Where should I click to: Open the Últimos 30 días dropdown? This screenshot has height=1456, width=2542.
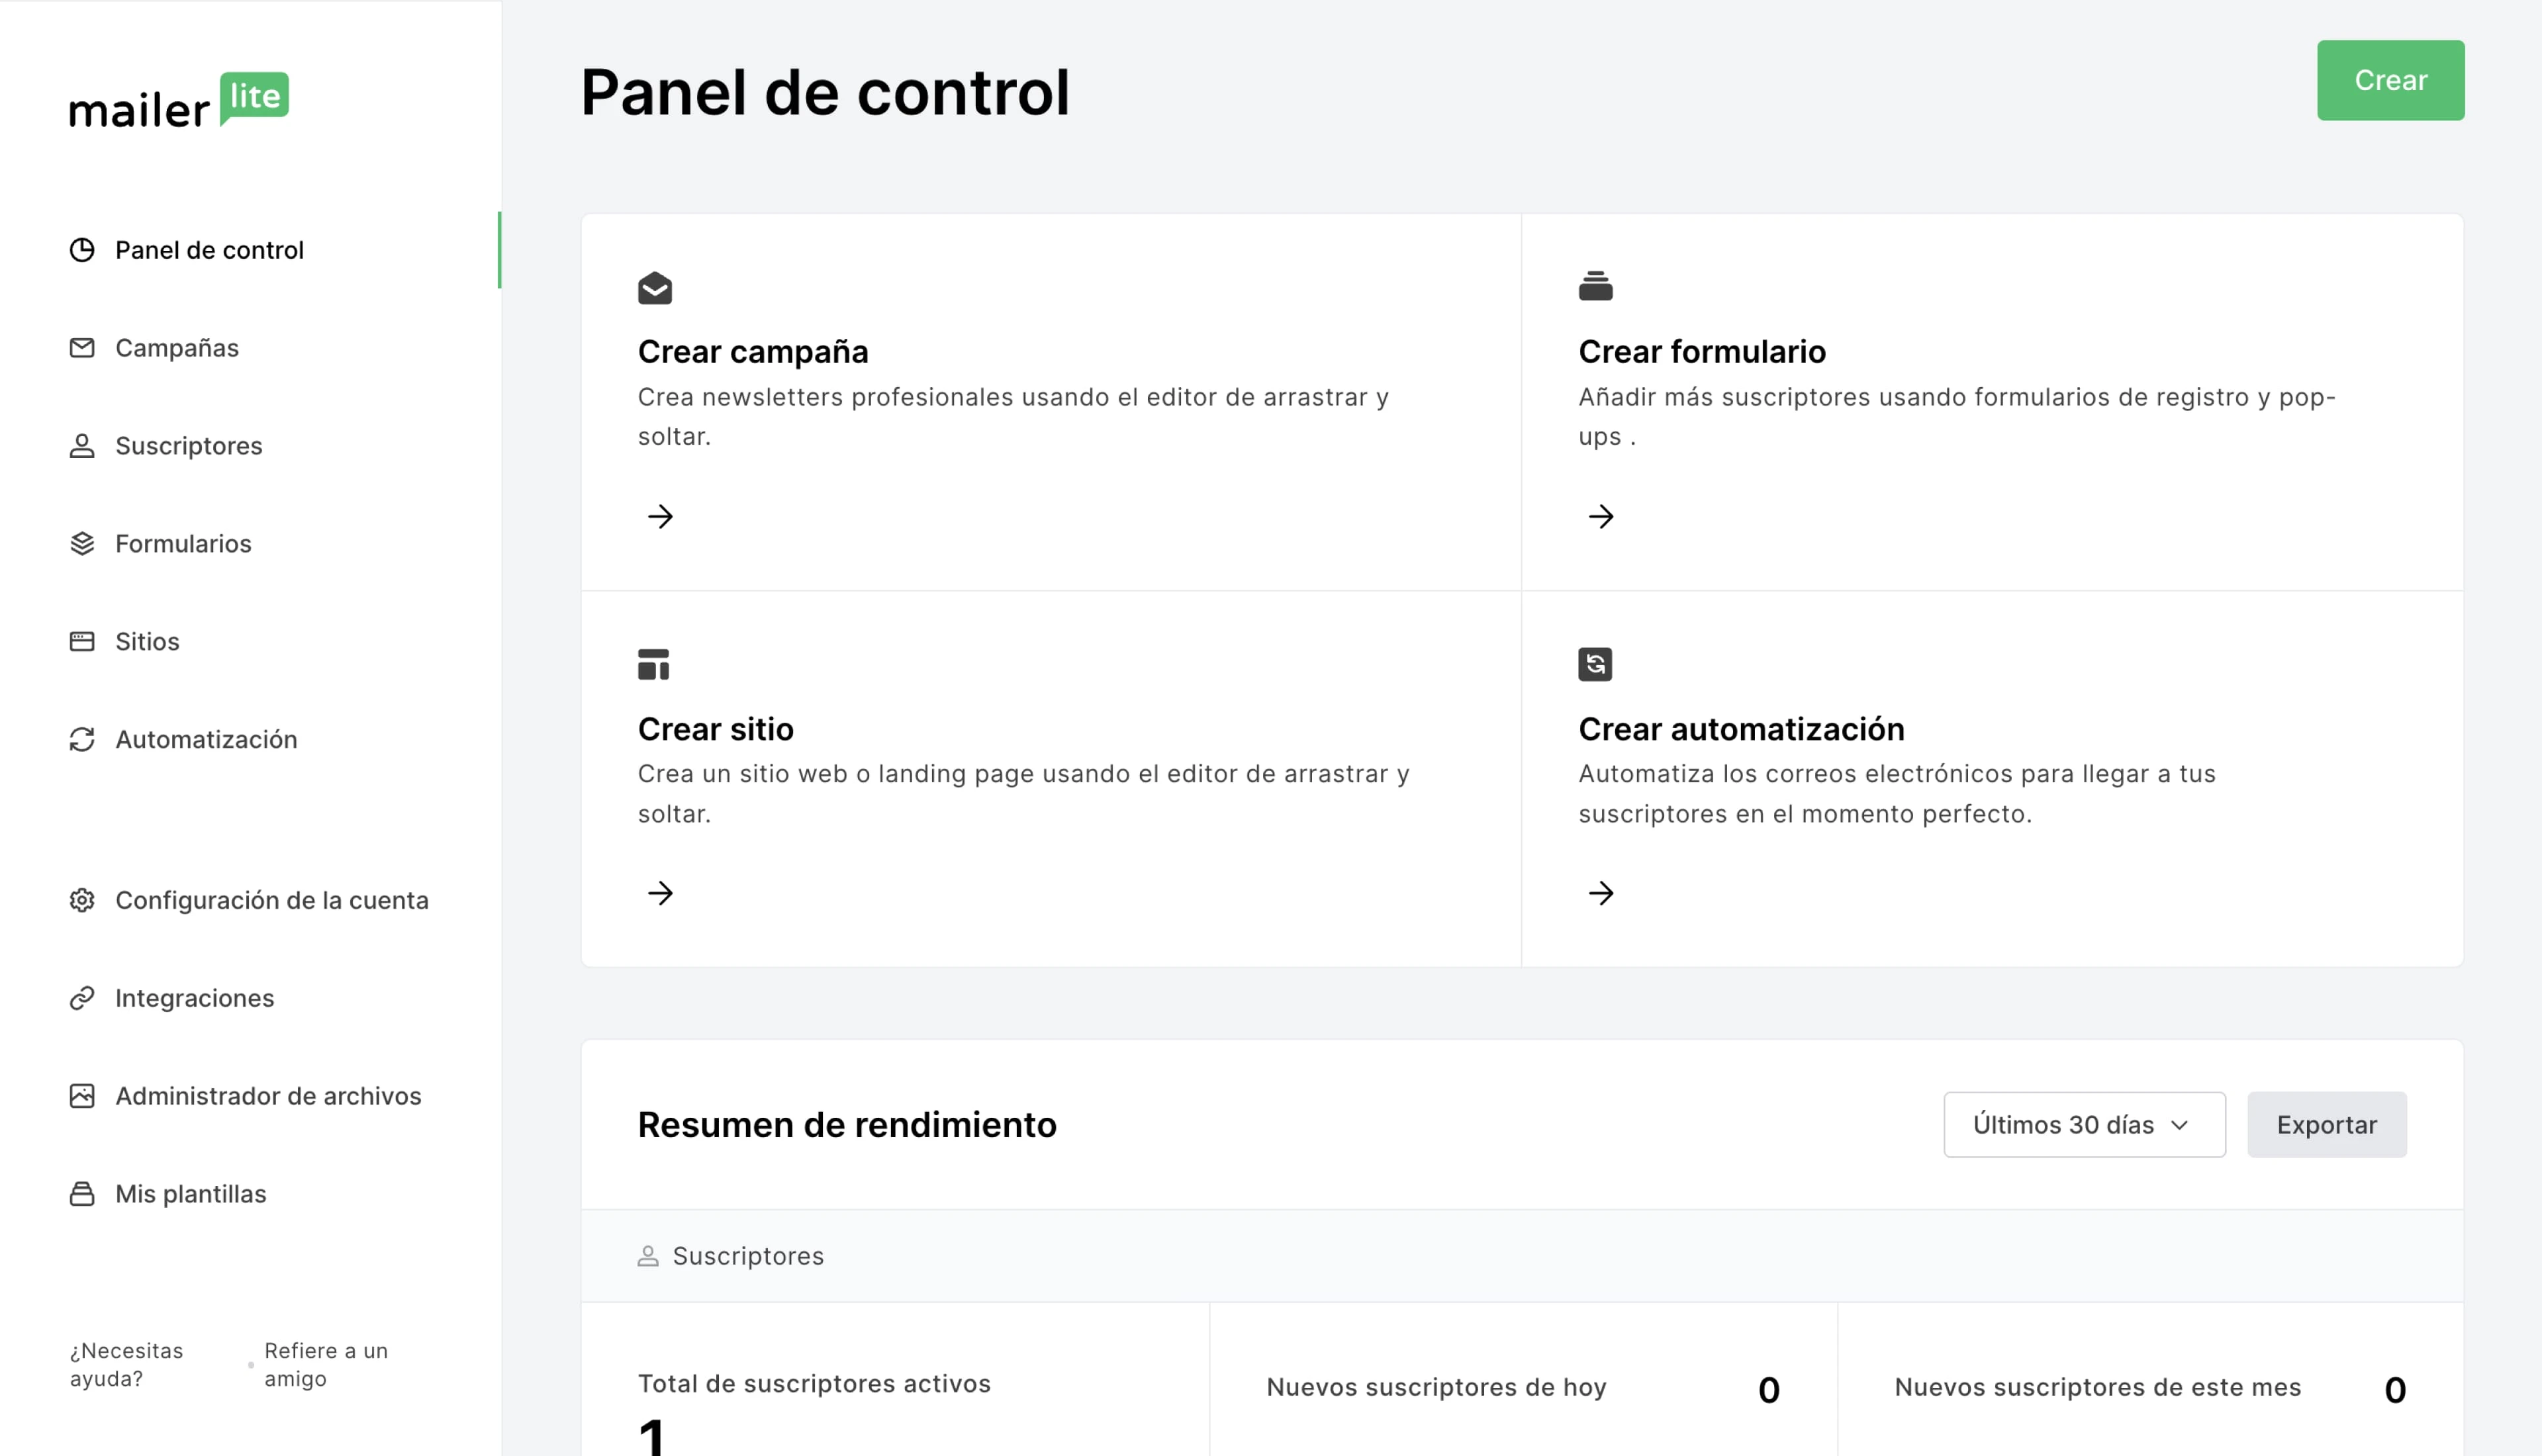coord(2084,1125)
